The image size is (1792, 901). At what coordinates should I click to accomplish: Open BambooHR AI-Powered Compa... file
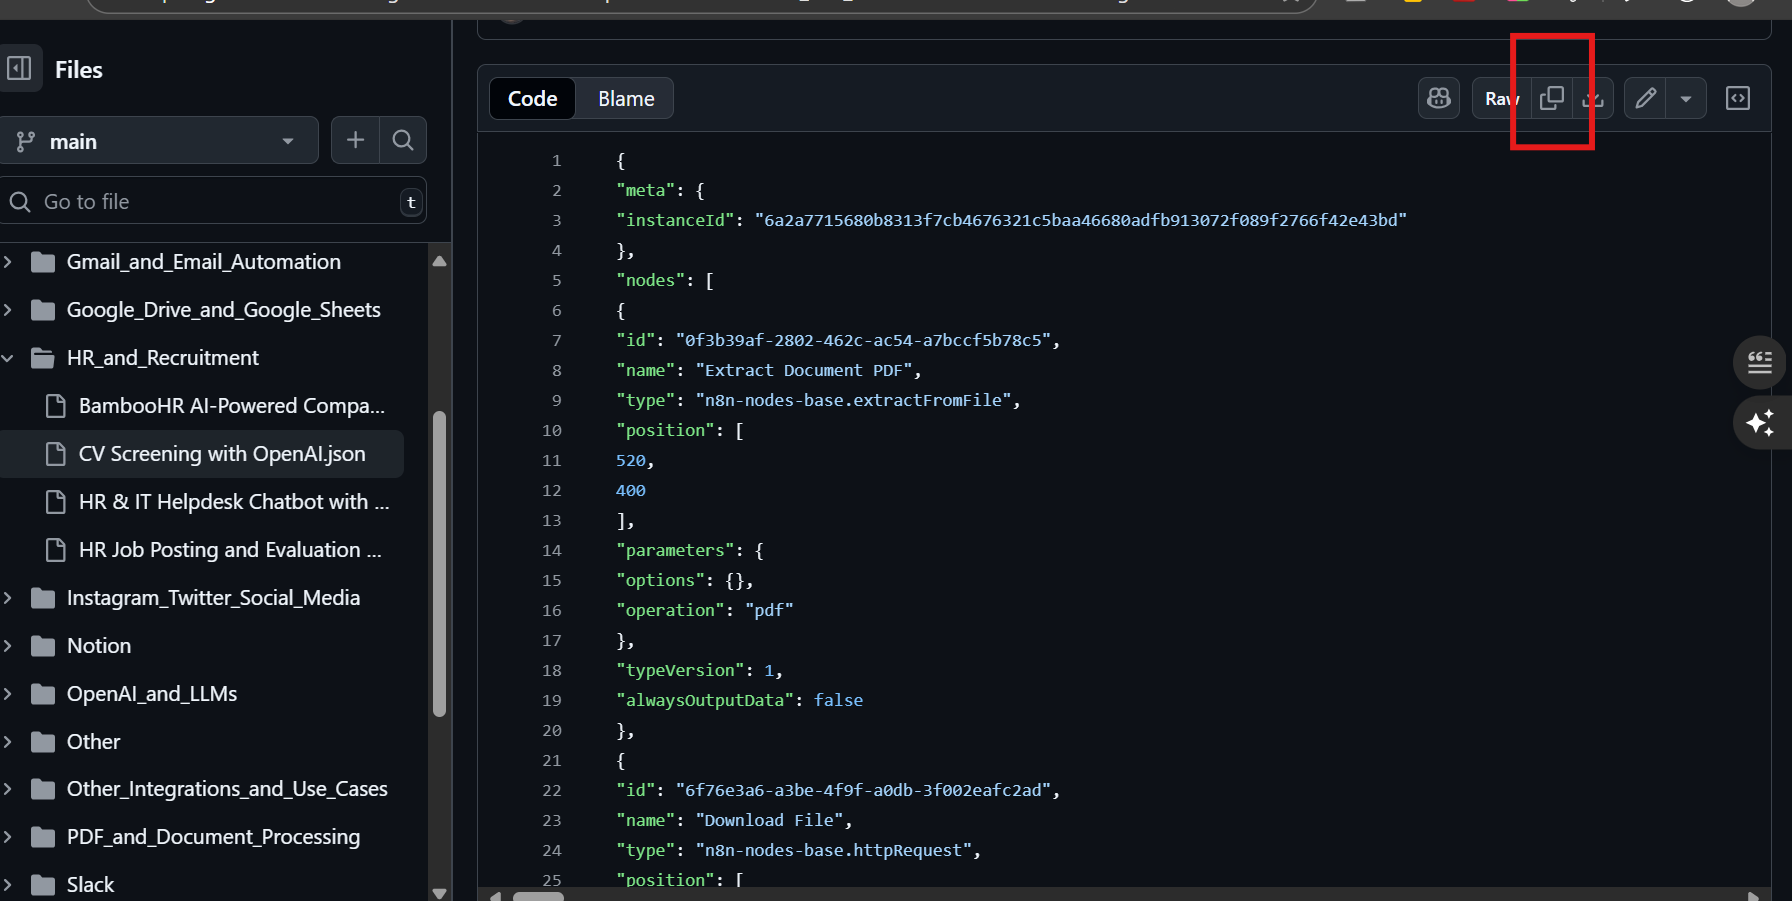point(231,406)
